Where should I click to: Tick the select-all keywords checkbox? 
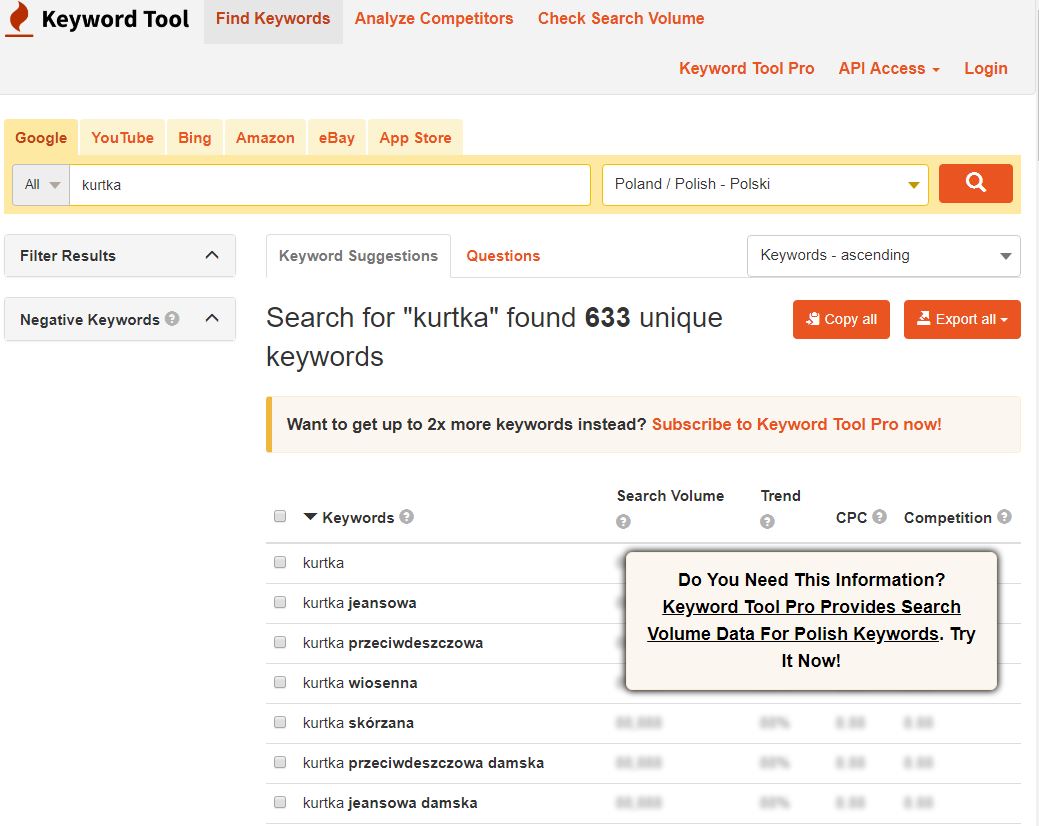tap(280, 516)
